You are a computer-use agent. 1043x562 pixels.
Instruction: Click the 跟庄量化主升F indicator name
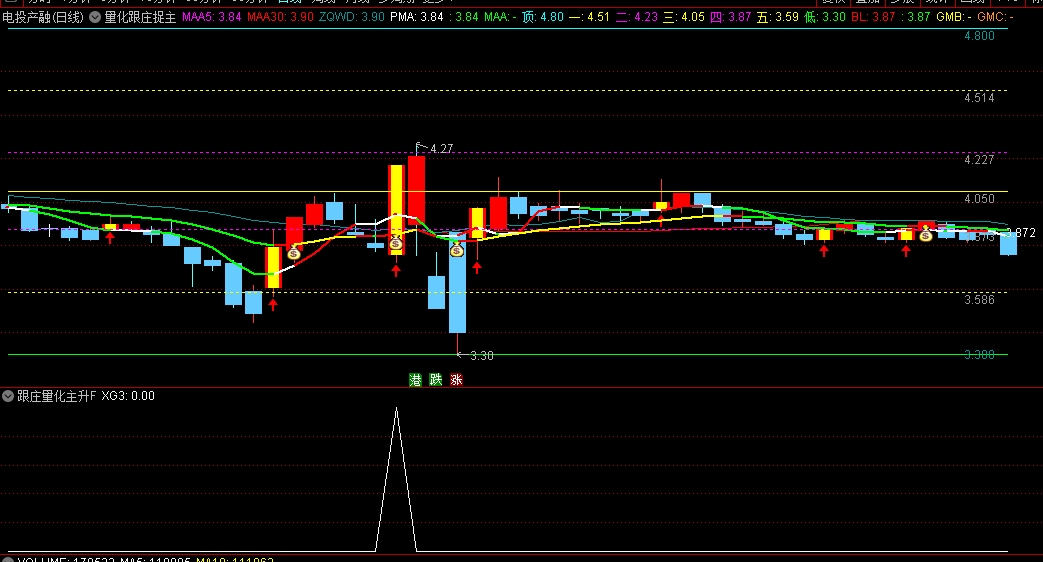(x=57, y=396)
